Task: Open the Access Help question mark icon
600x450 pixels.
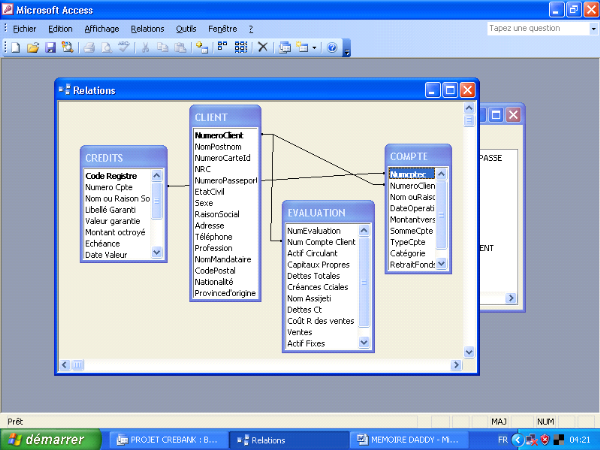Action: tap(332, 47)
